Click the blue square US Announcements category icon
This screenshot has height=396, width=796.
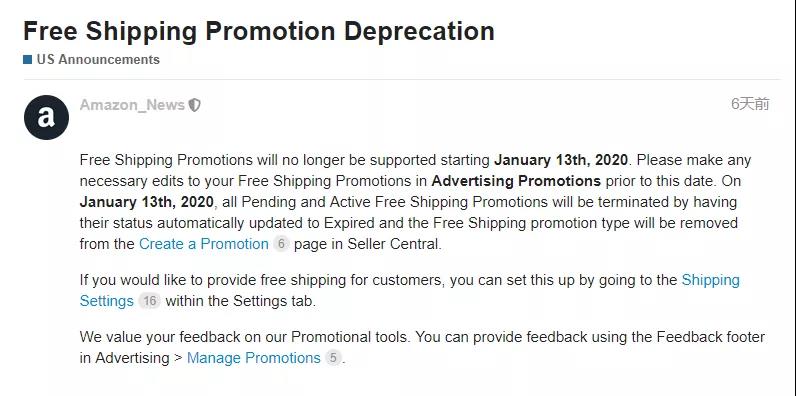click(27, 59)
